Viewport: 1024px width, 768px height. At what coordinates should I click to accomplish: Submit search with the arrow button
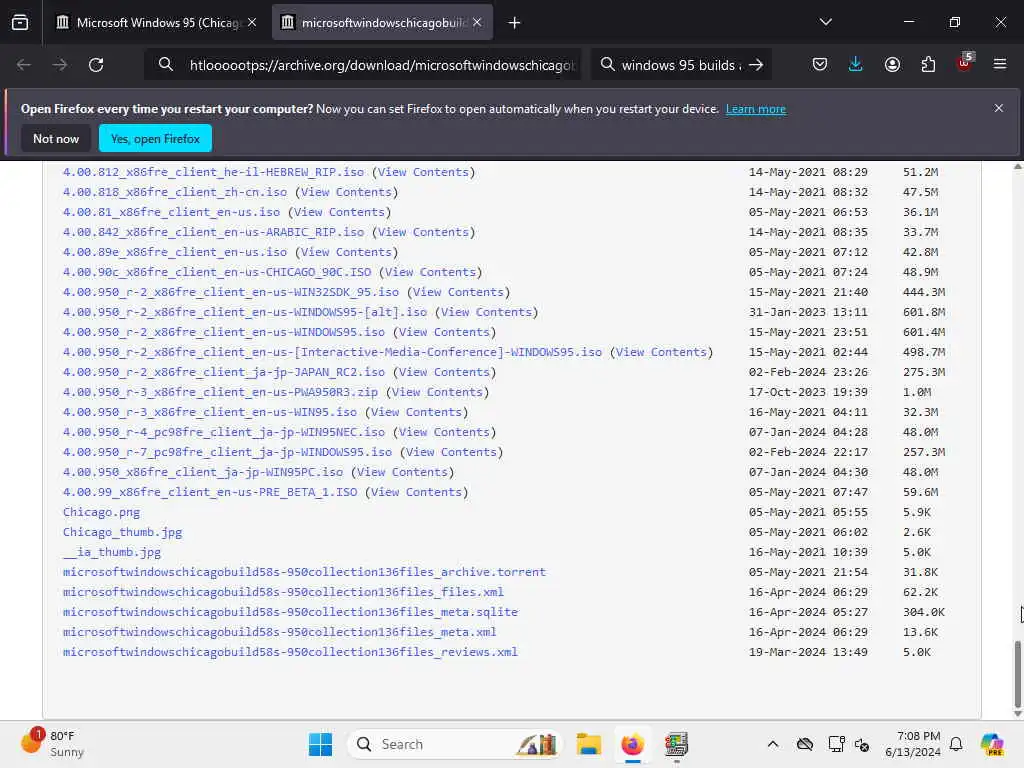point(756,65)
